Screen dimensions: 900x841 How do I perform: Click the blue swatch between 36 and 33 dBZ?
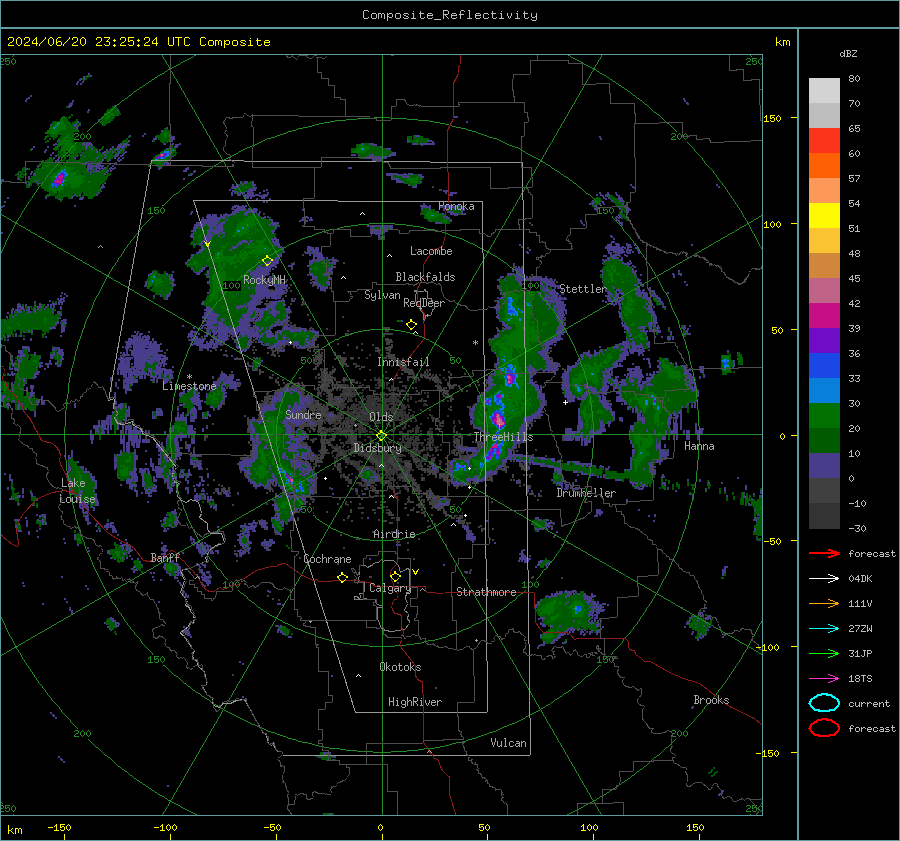pos(824,365)
